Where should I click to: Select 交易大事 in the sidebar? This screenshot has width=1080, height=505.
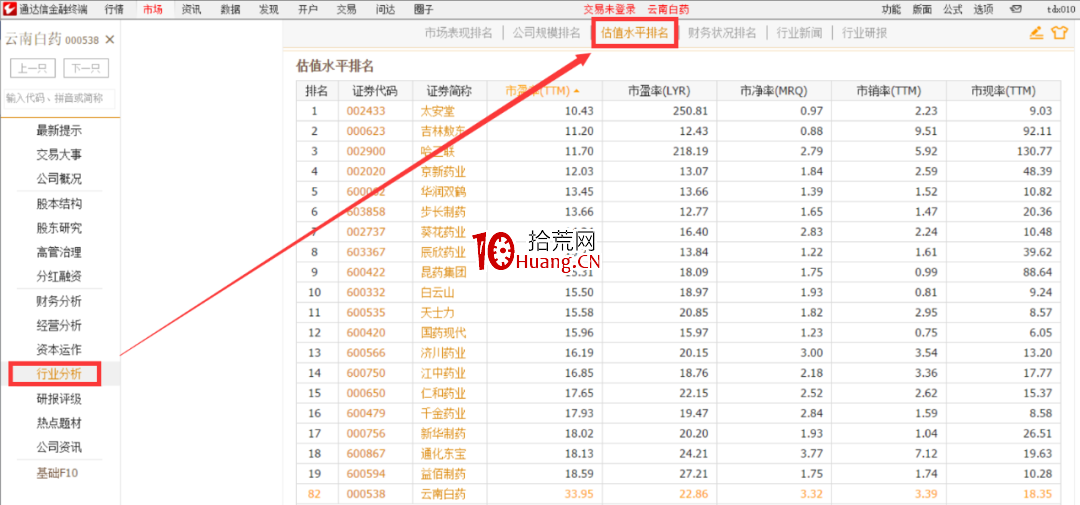[59, 154]
